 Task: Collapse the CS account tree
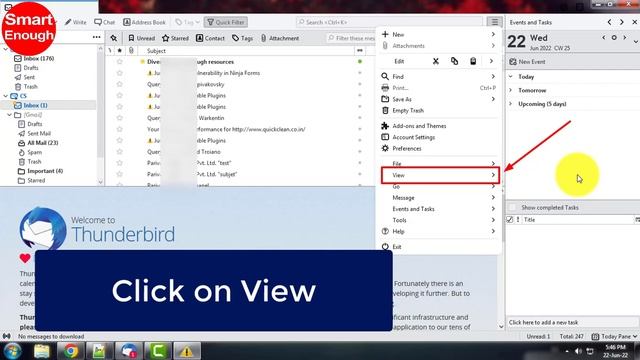5,96
